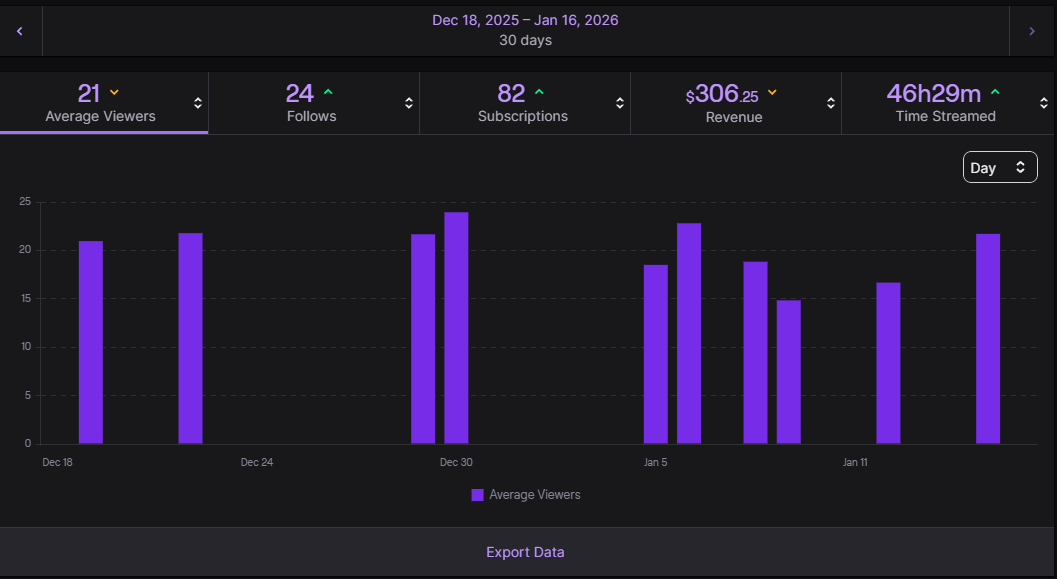The width and height of the screenshot is (1057, 579).
Task: Select the Time Streamed metric tab
Action: [x=948, y=102]
